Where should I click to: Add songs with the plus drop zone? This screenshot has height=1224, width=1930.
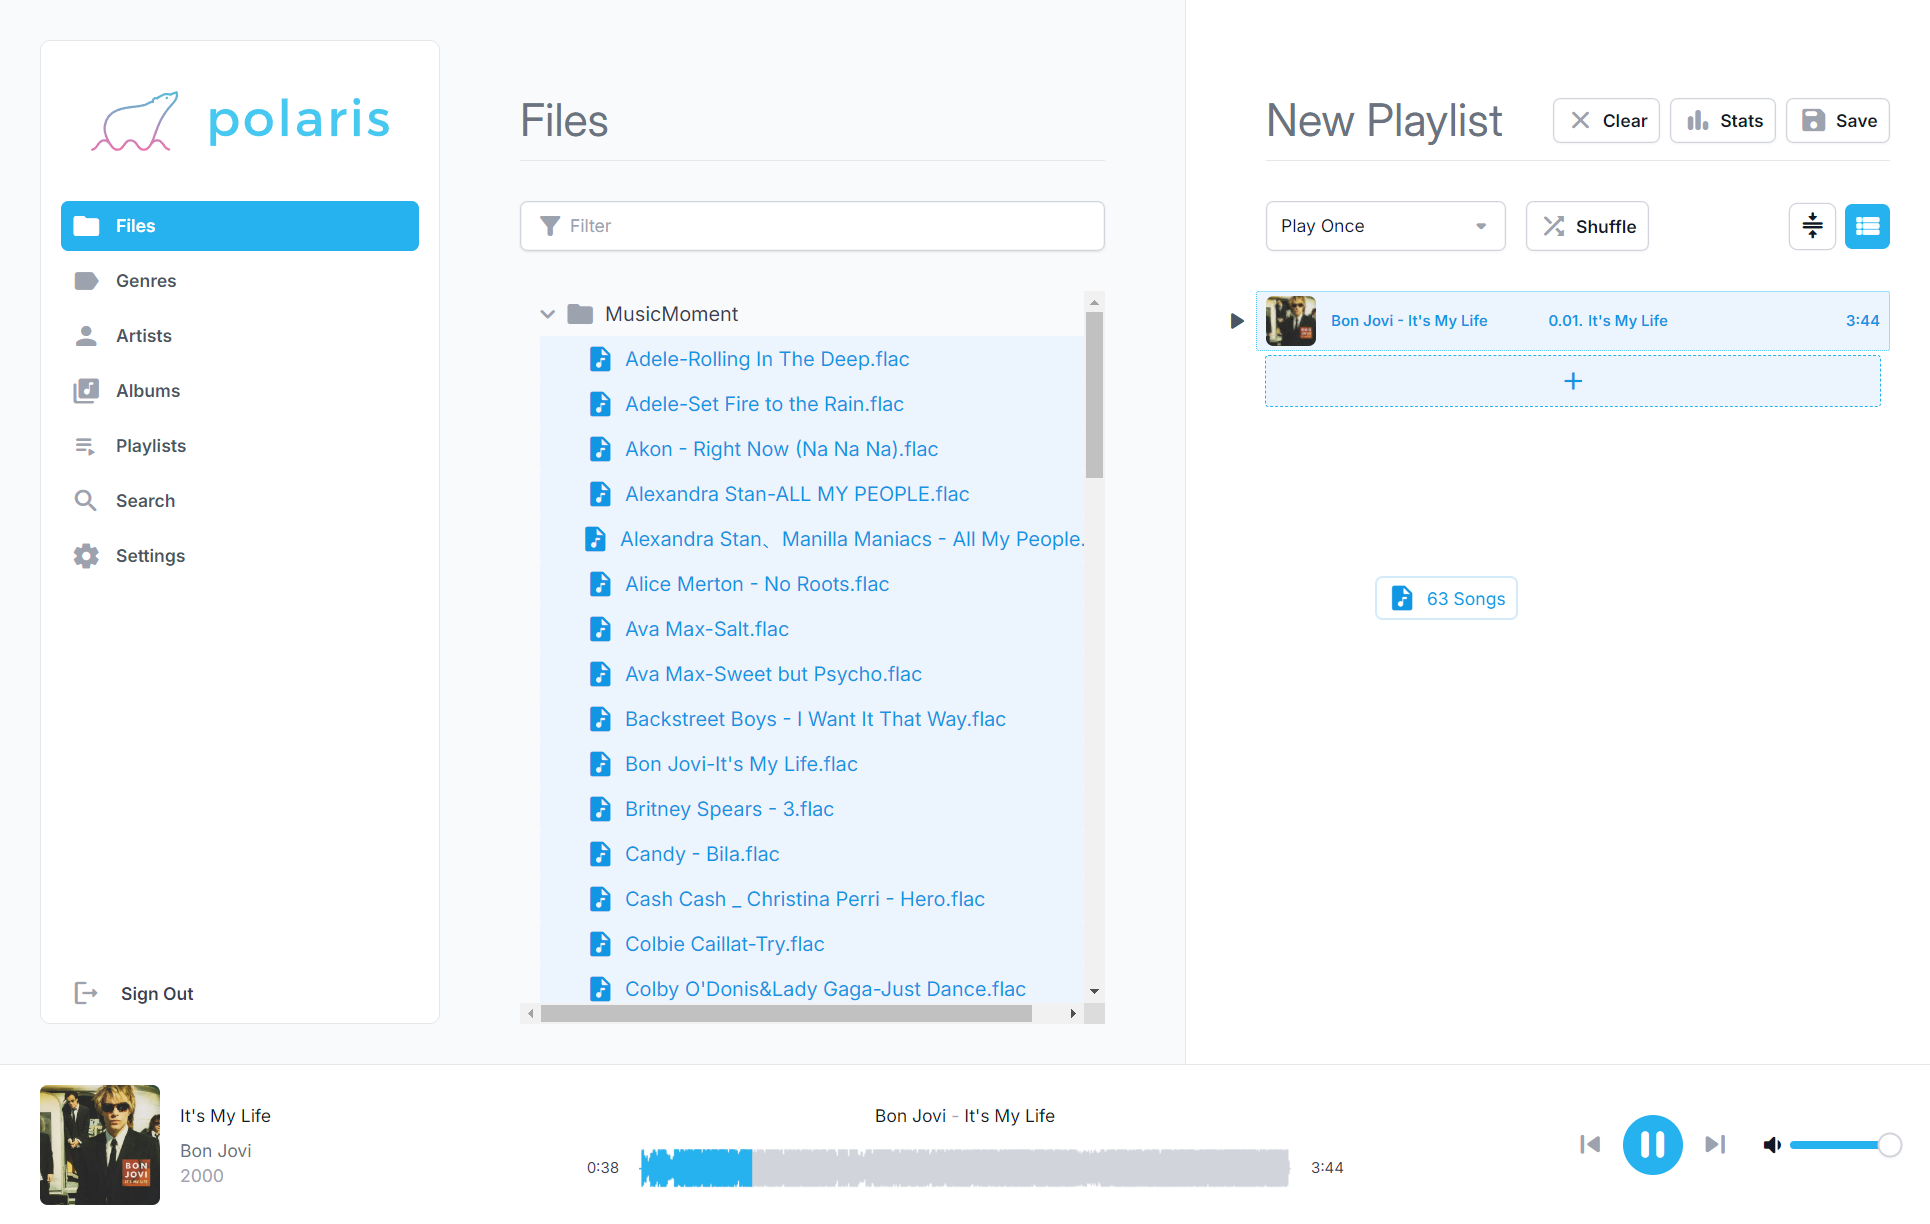tap(1573, 381)
